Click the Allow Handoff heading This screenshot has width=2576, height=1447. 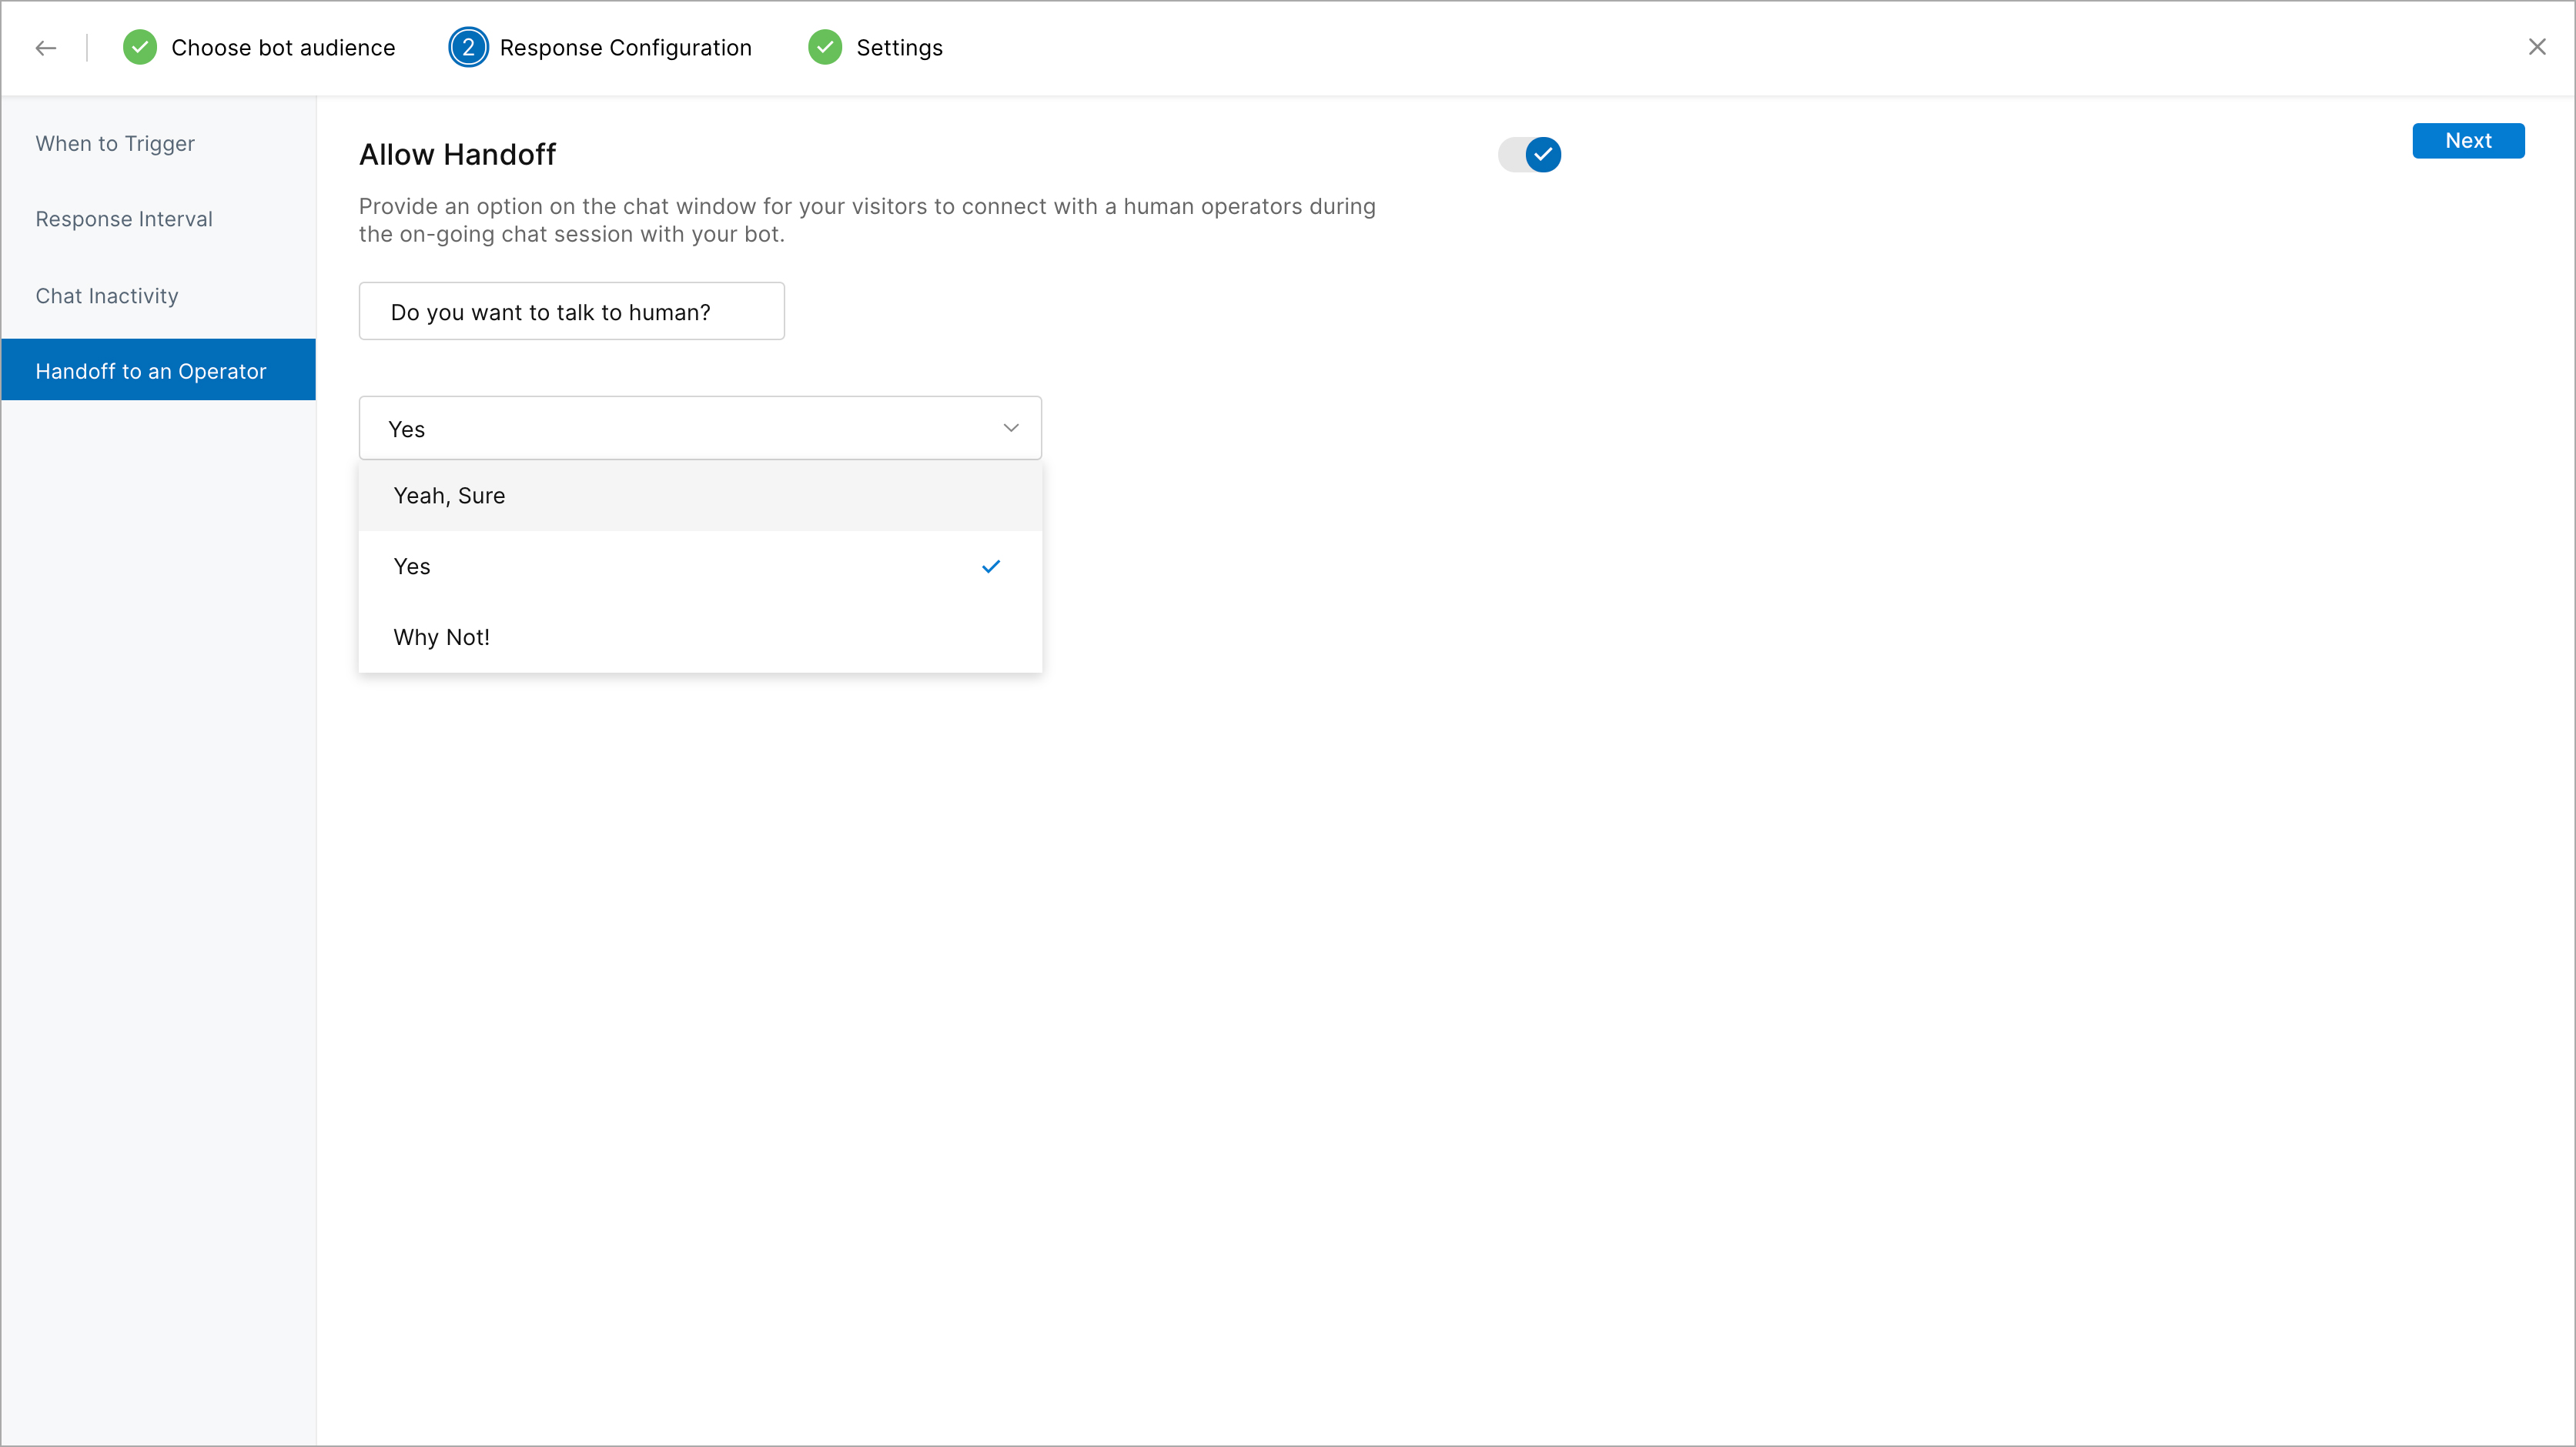[457, 154]
